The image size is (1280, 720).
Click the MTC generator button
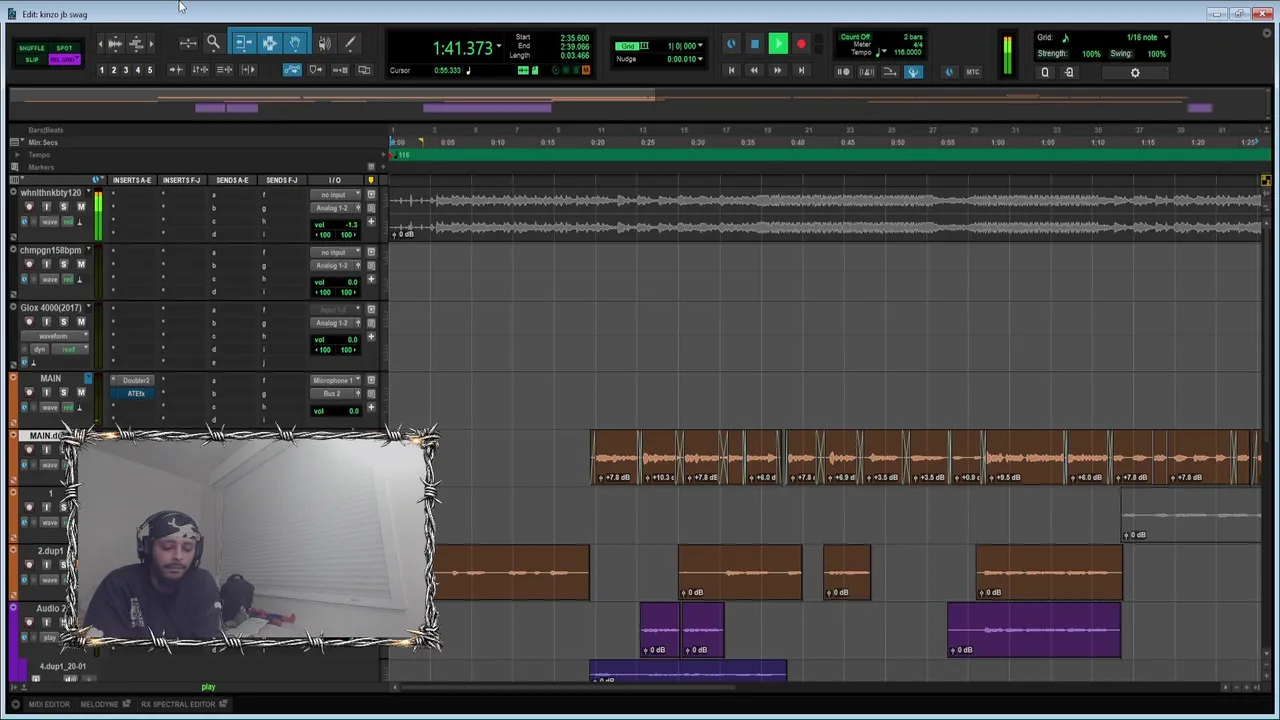[x=972, y=72]
